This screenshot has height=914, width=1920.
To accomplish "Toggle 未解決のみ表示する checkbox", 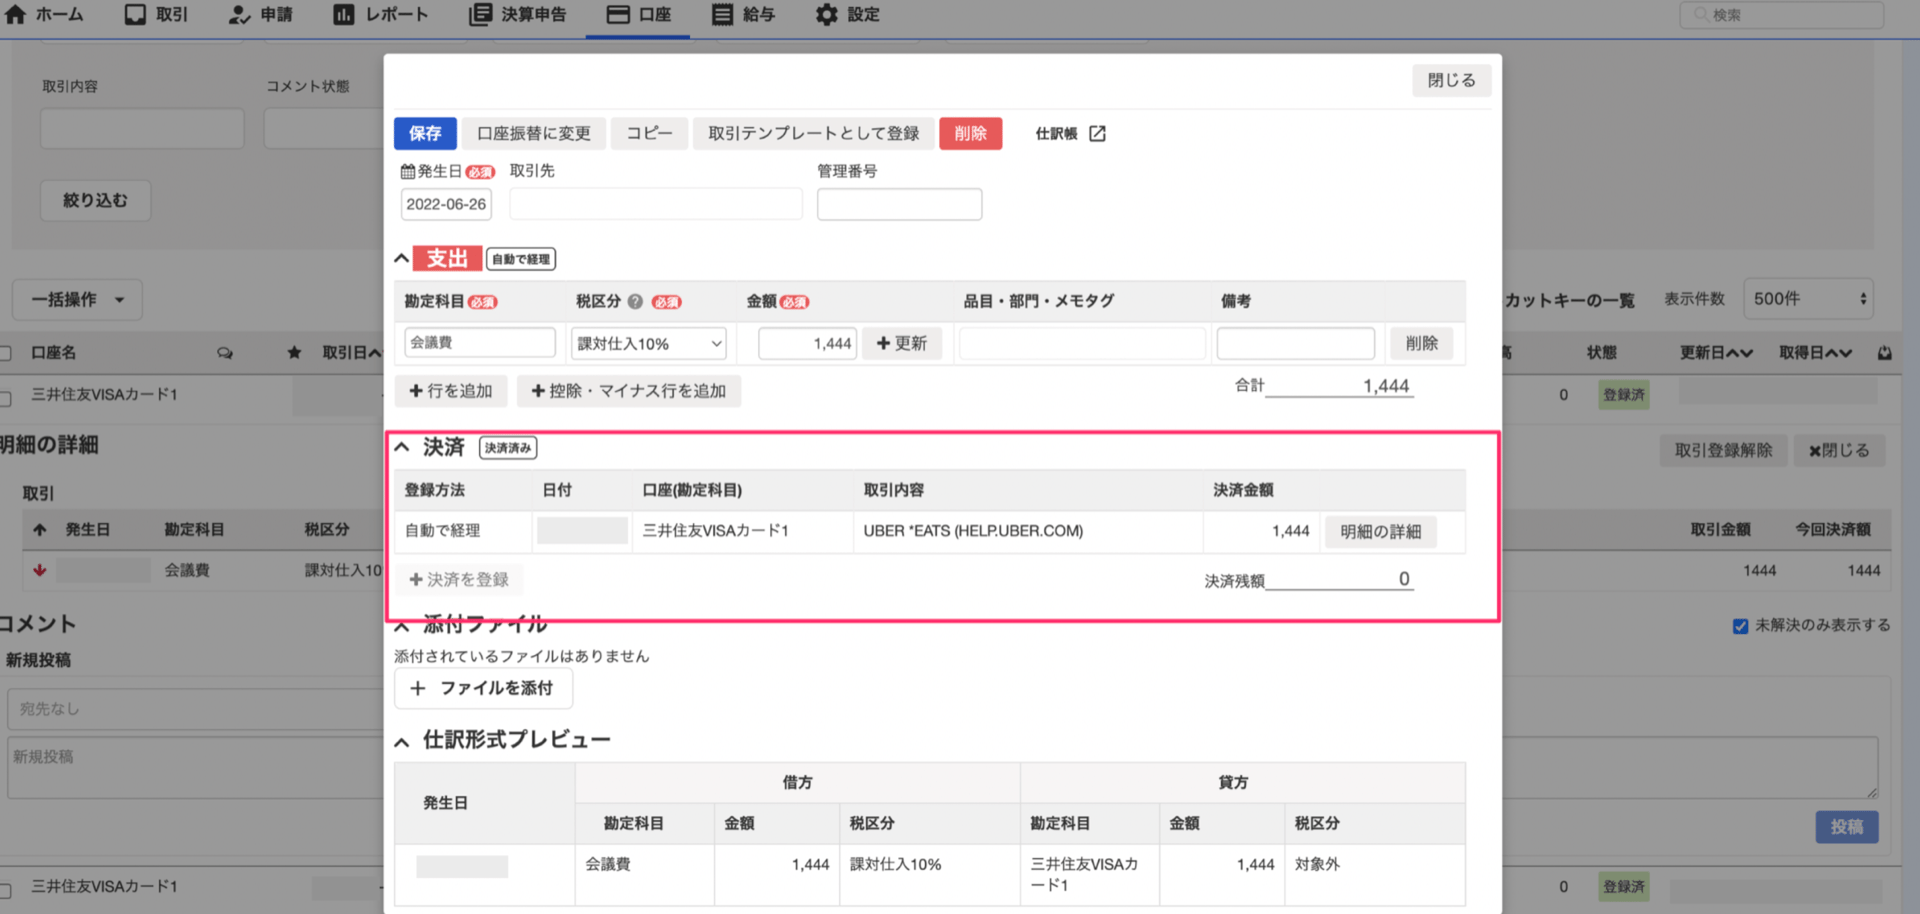I will point(1740,626).
